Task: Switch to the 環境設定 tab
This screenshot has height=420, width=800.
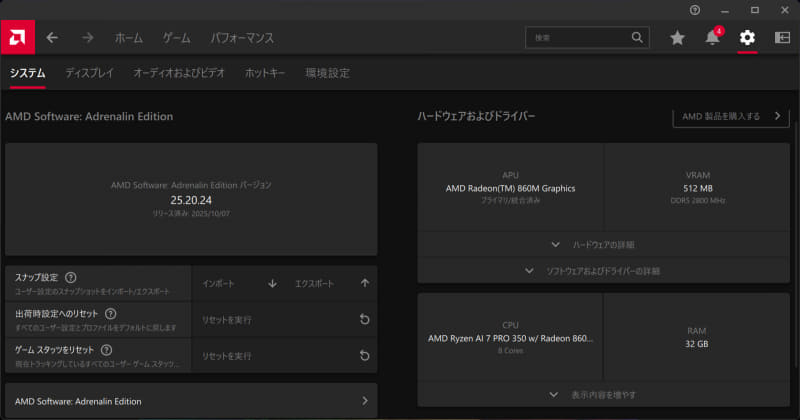Action: (328, 73)
